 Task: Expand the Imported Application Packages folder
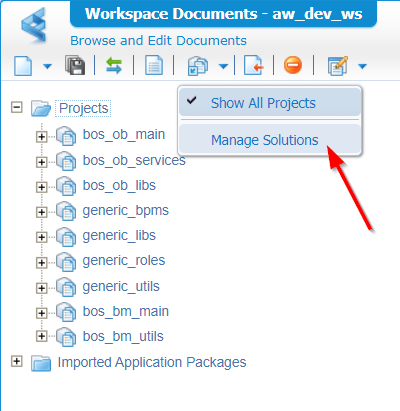(x=17, y=361)
